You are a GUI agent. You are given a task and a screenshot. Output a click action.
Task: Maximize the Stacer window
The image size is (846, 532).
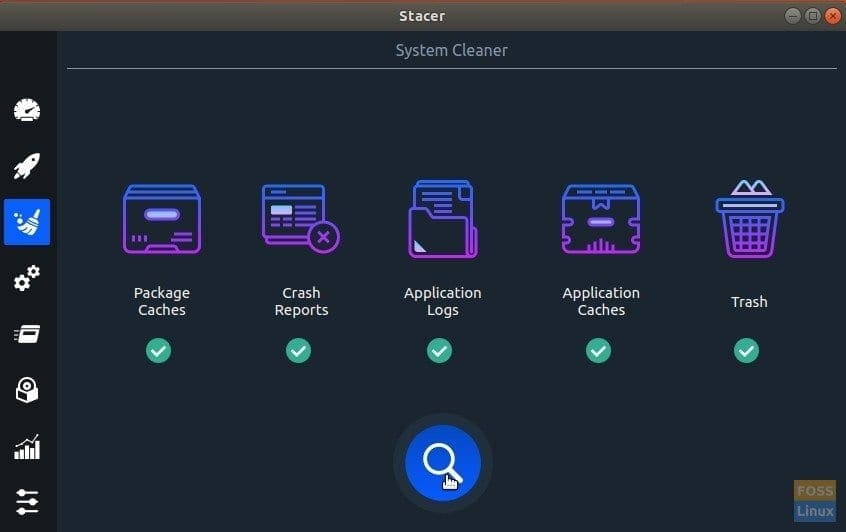813,16
